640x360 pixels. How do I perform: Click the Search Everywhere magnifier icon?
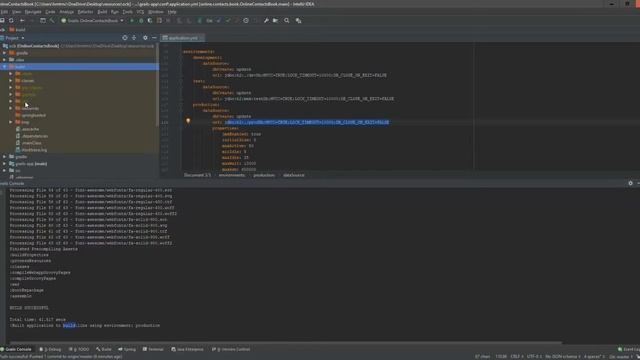(287, 20)
